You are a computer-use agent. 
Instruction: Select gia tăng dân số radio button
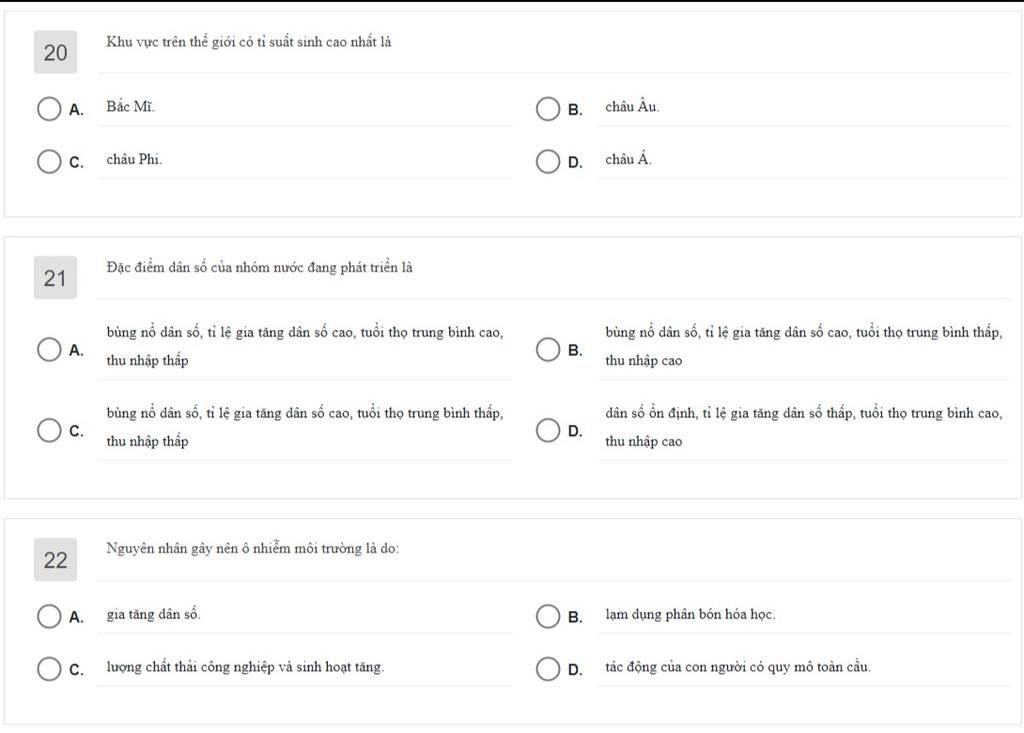pyautogui.click(x=49, y=616)
